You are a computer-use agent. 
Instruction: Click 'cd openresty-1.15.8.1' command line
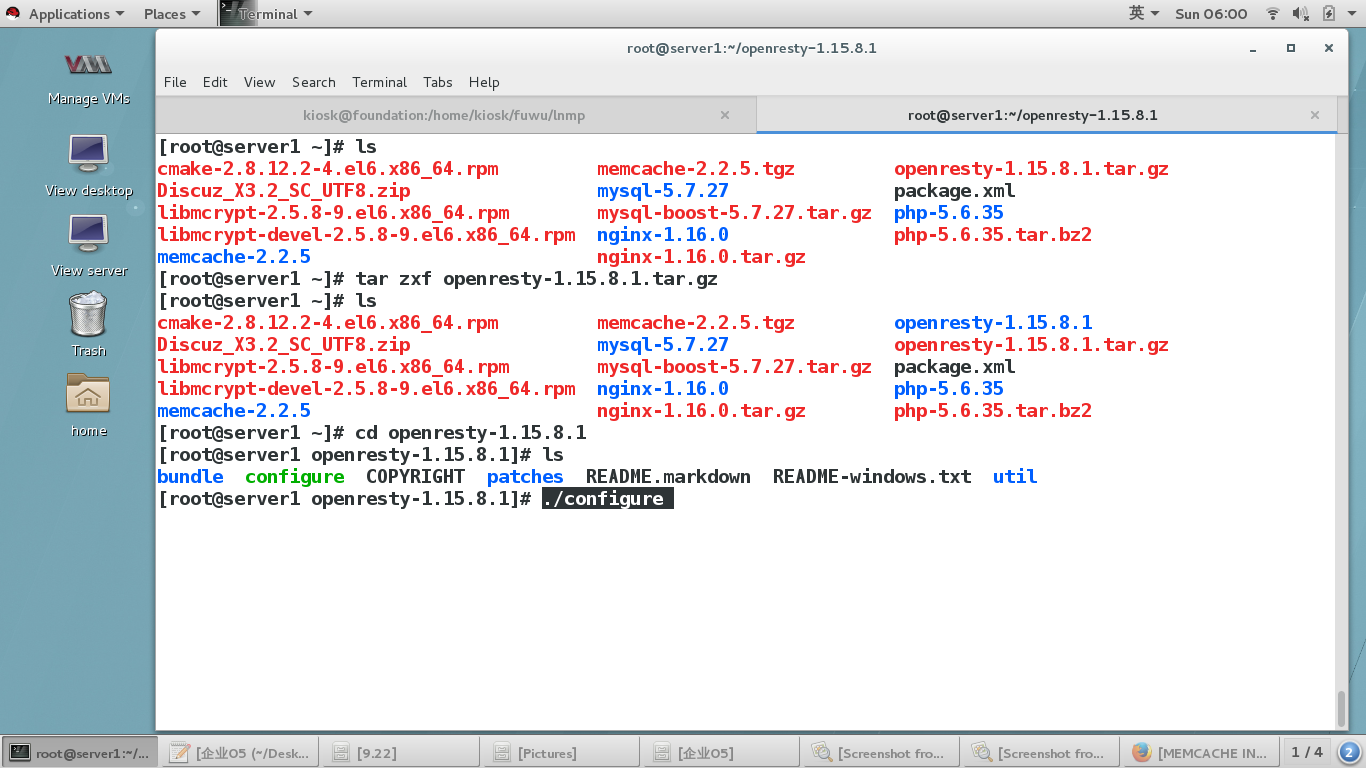(x=470, y=433)
